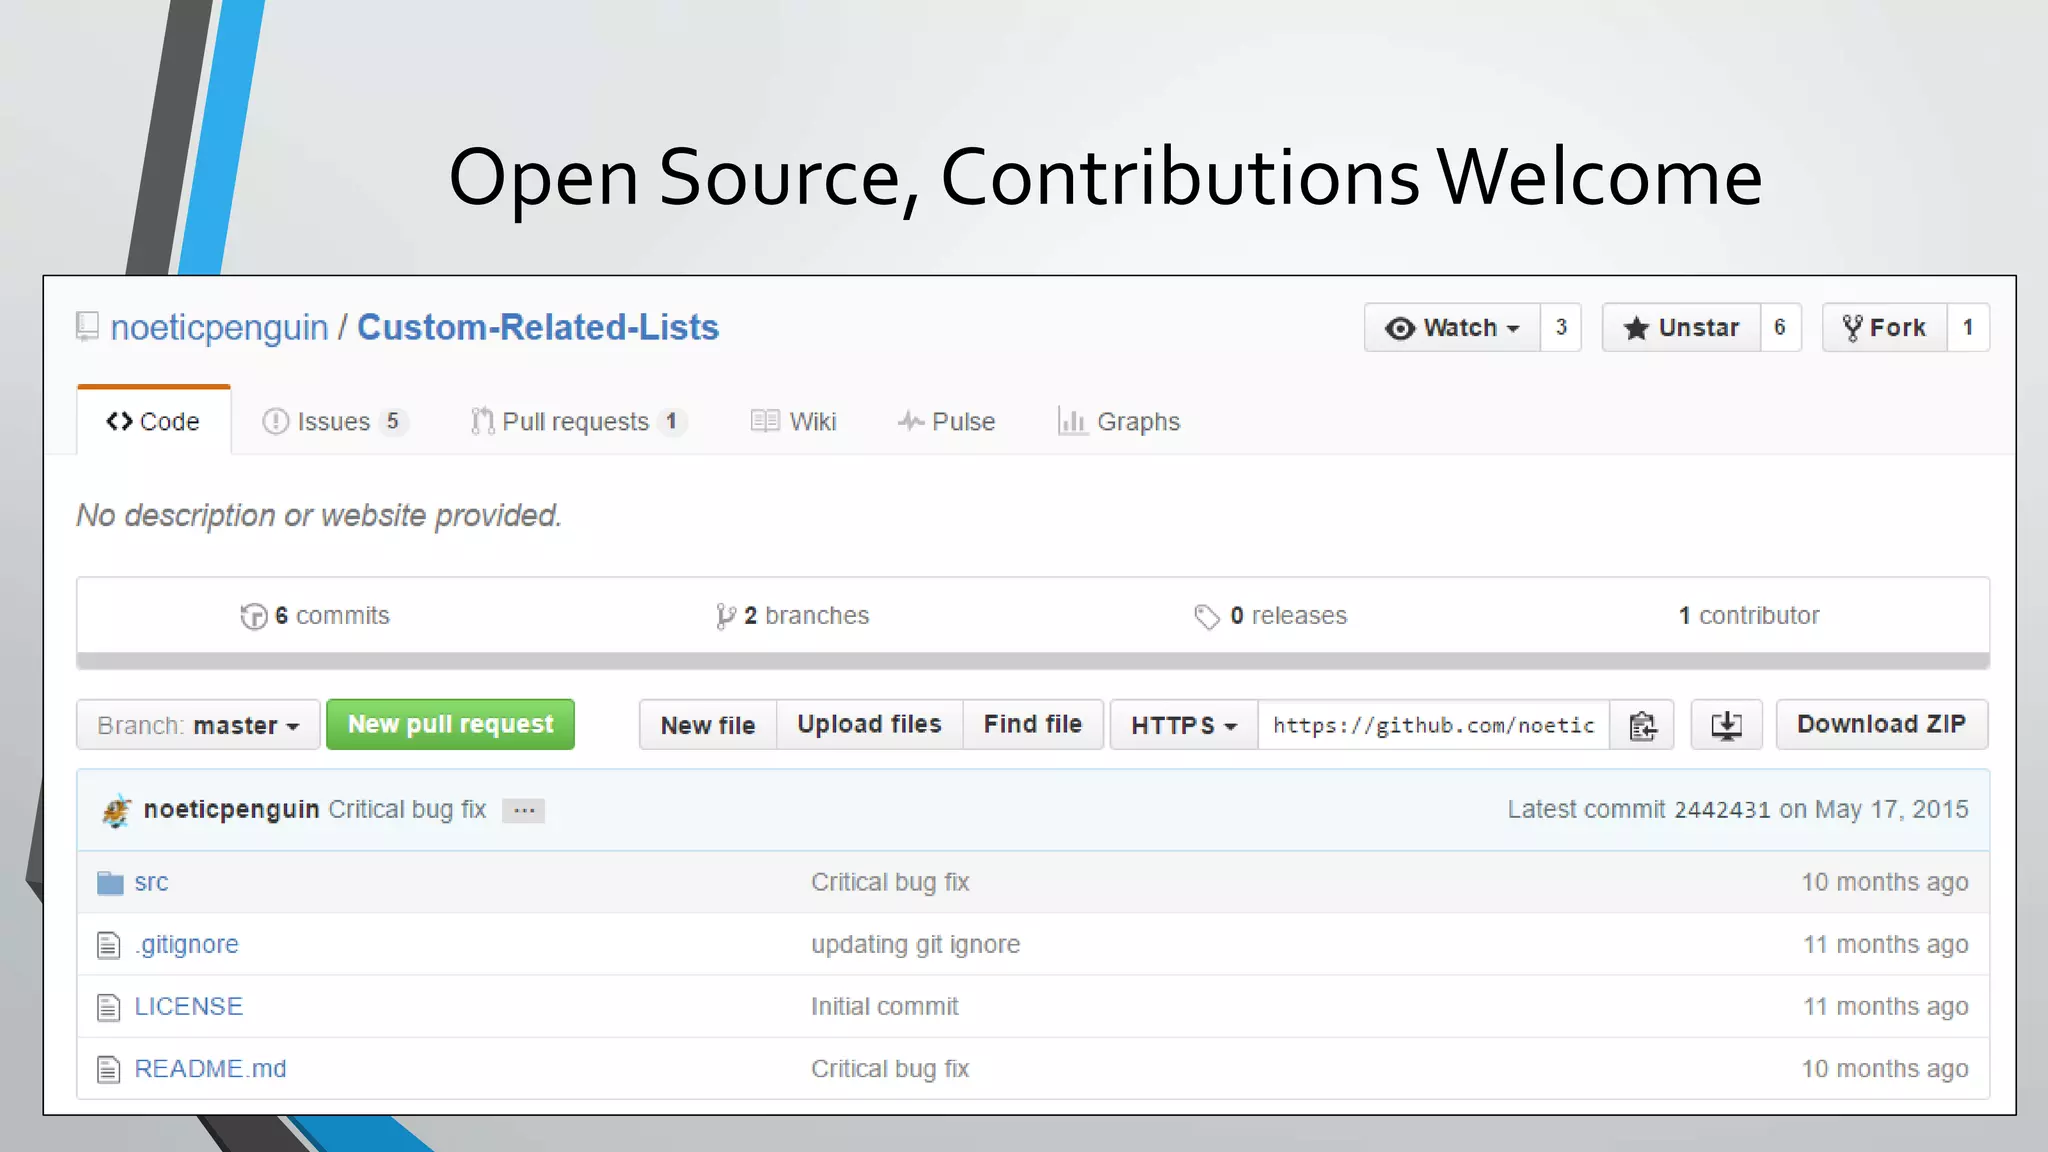Click the clone URL input field
2048x1152 pixels.
pos(1434,725)
